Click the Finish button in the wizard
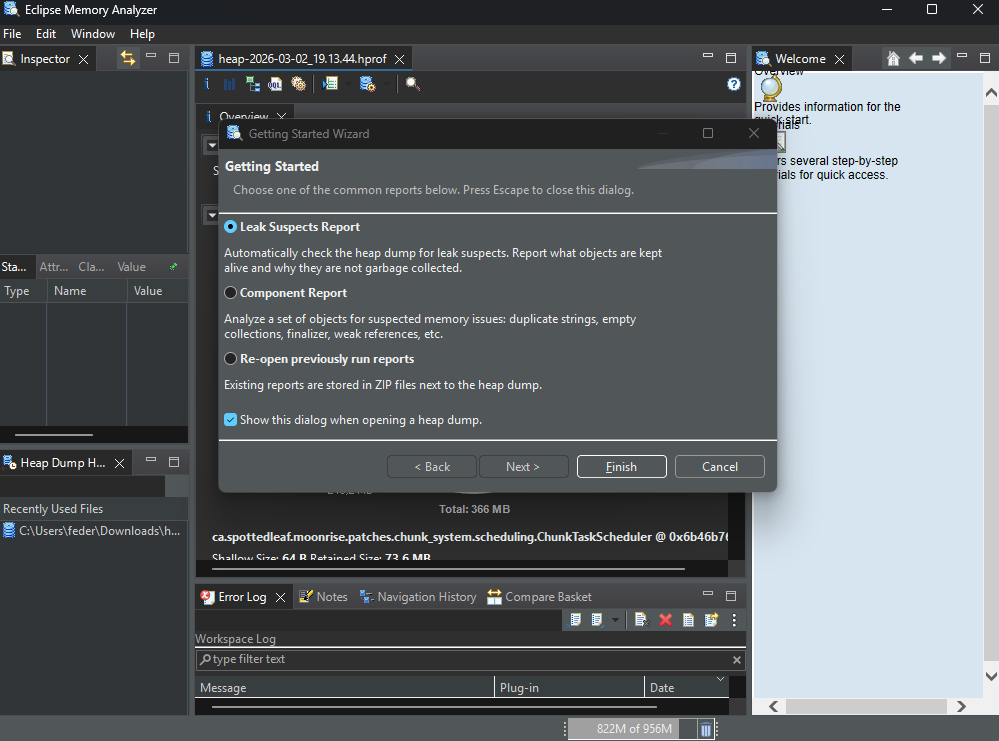Image resolution: width=999 pixels, height=741 pixels. point(621,467)
